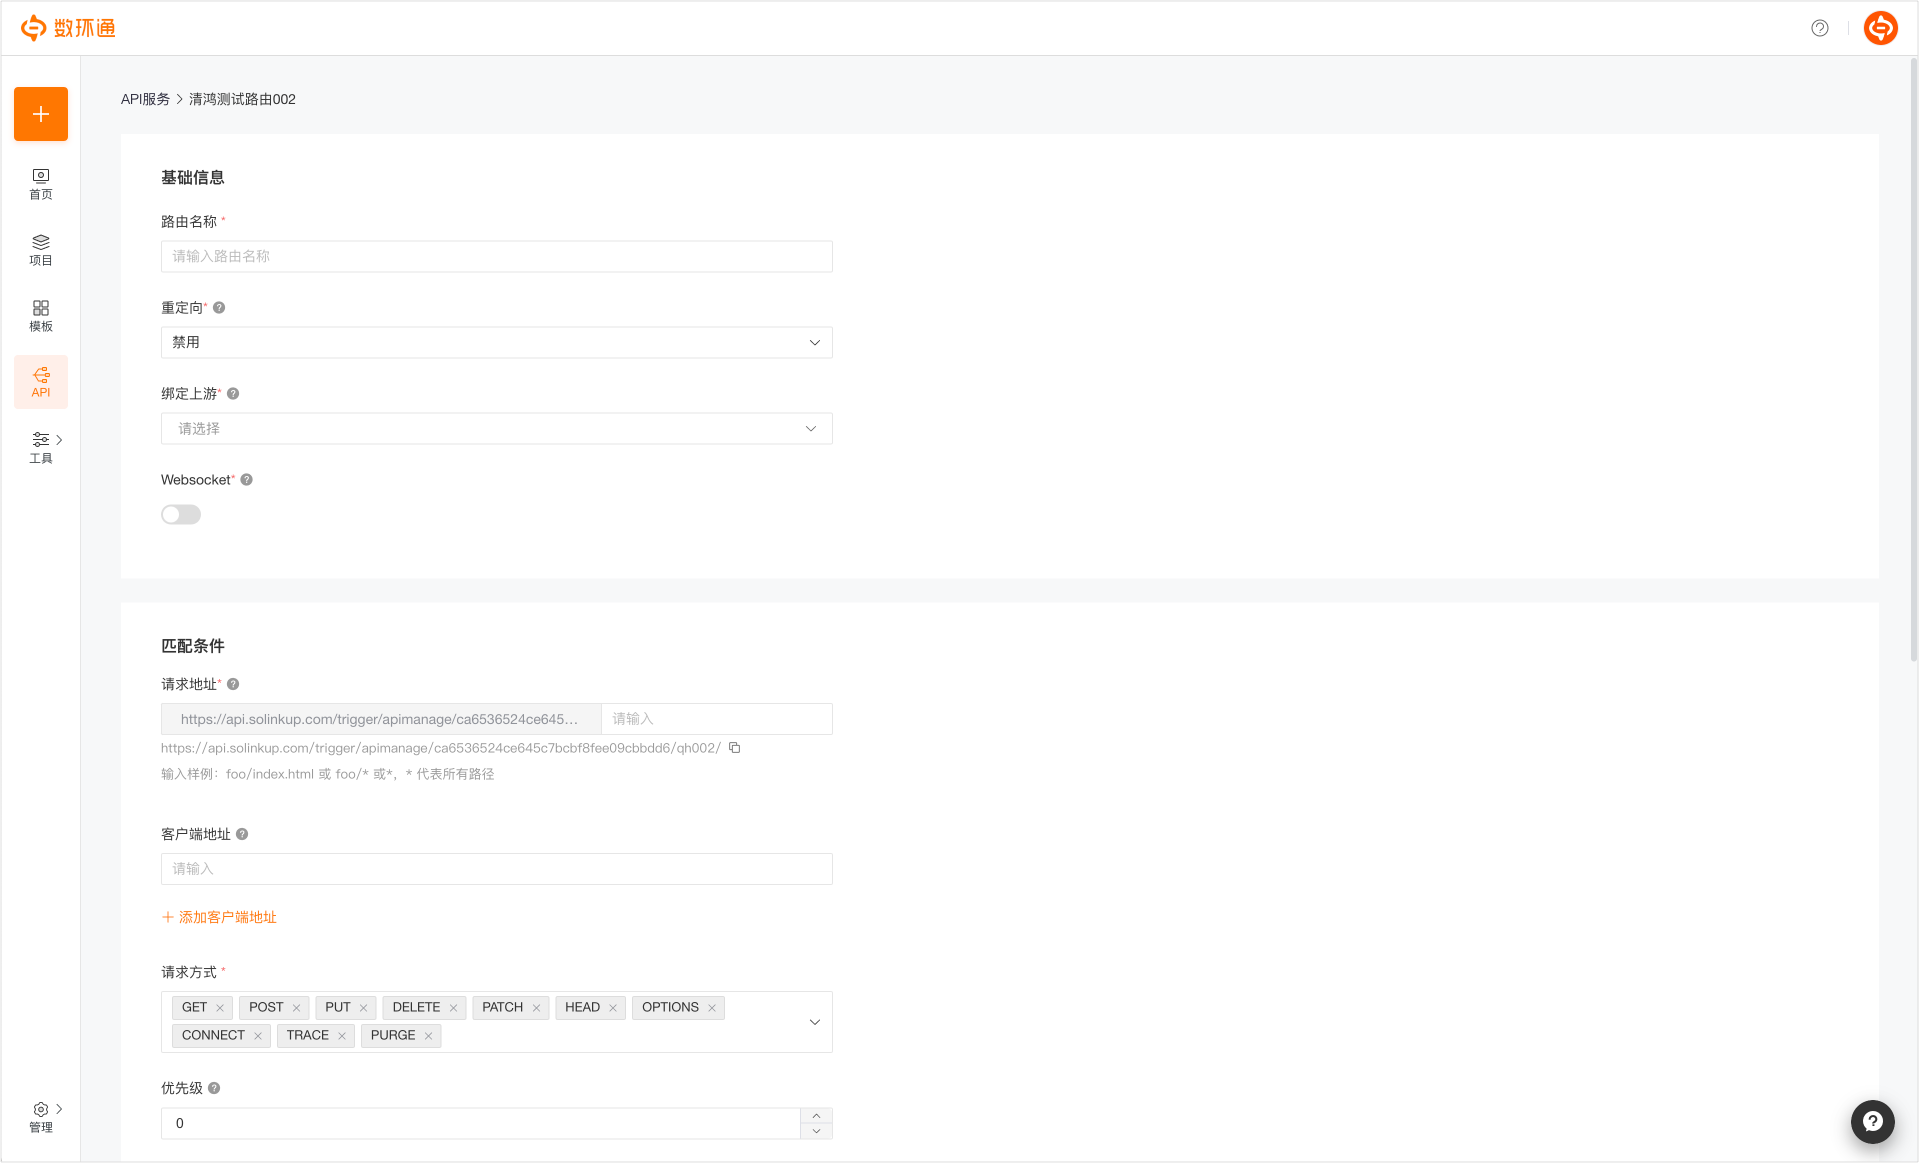The image size is (1919, 1163).
Task: Open the floating help chat button
Action: 1873,1122
